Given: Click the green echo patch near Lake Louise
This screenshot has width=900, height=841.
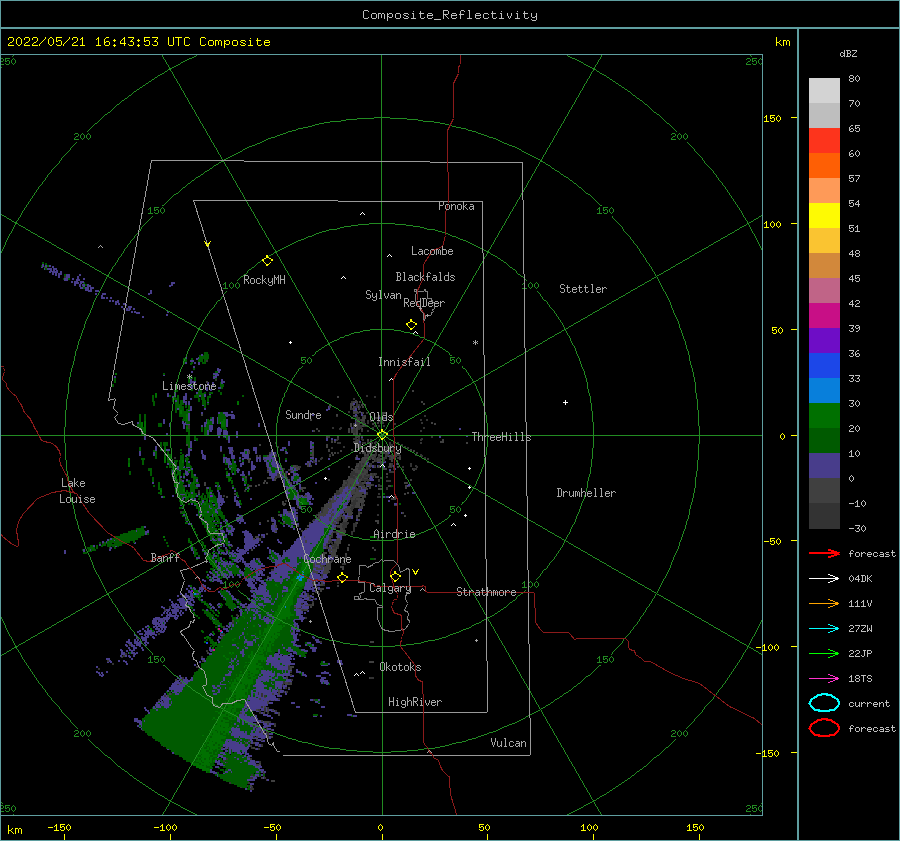Looking at the screenshot, I should 116,540.
